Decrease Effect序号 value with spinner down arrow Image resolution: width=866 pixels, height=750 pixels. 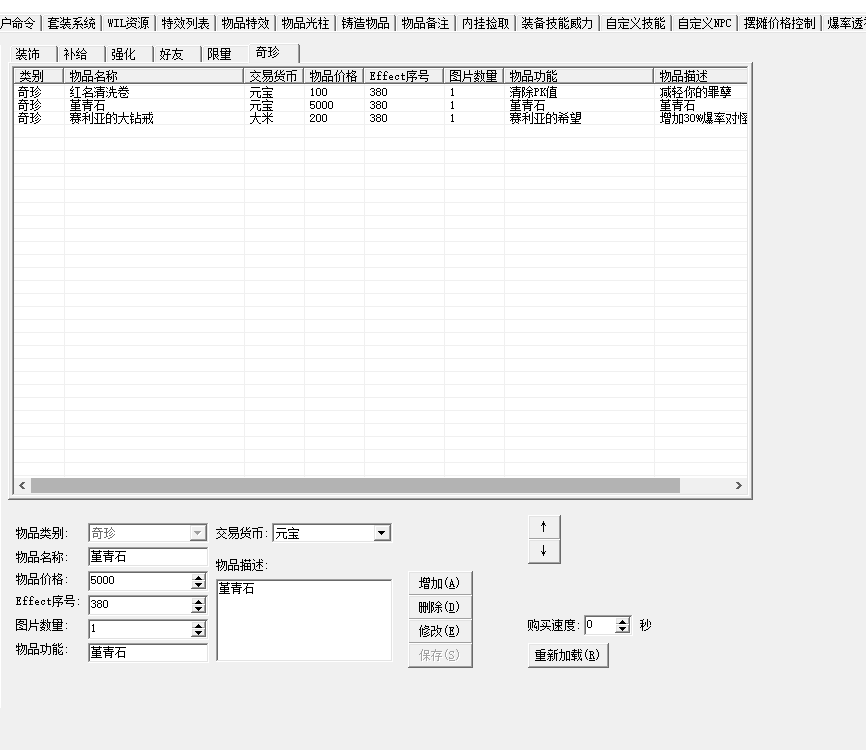pyautogui.click(x=198, y=609)
